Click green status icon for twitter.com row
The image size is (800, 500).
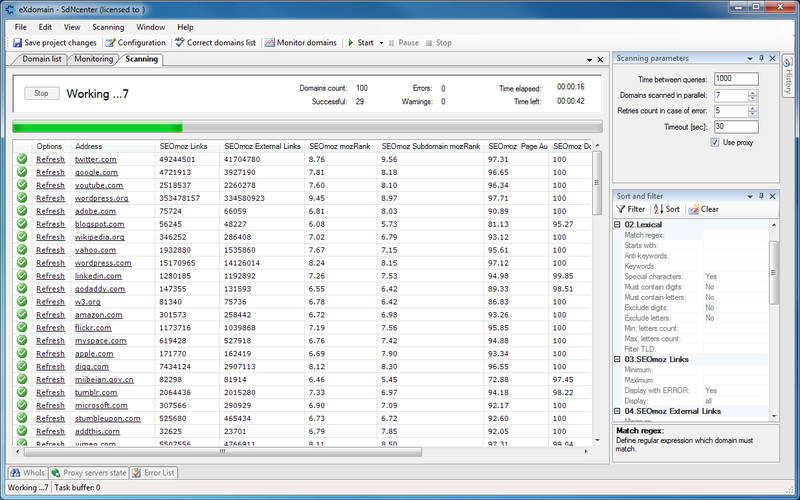click(22, 159)
